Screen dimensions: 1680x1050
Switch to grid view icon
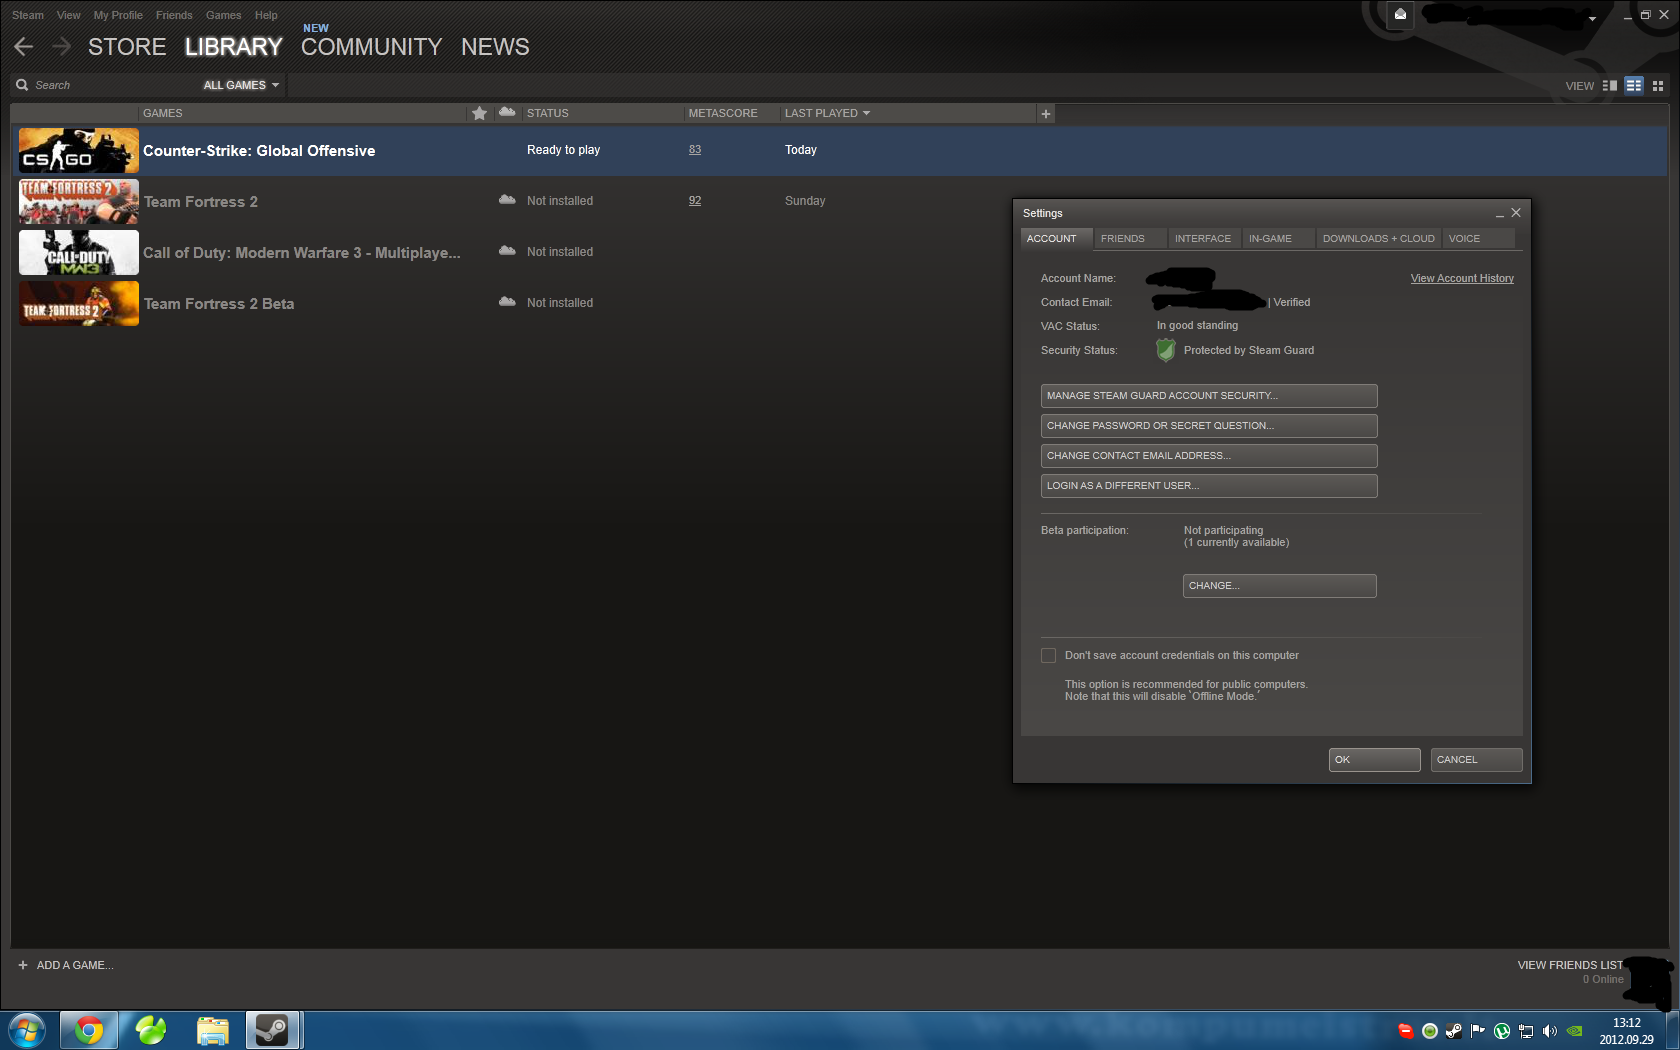[x=1658, y=86]
